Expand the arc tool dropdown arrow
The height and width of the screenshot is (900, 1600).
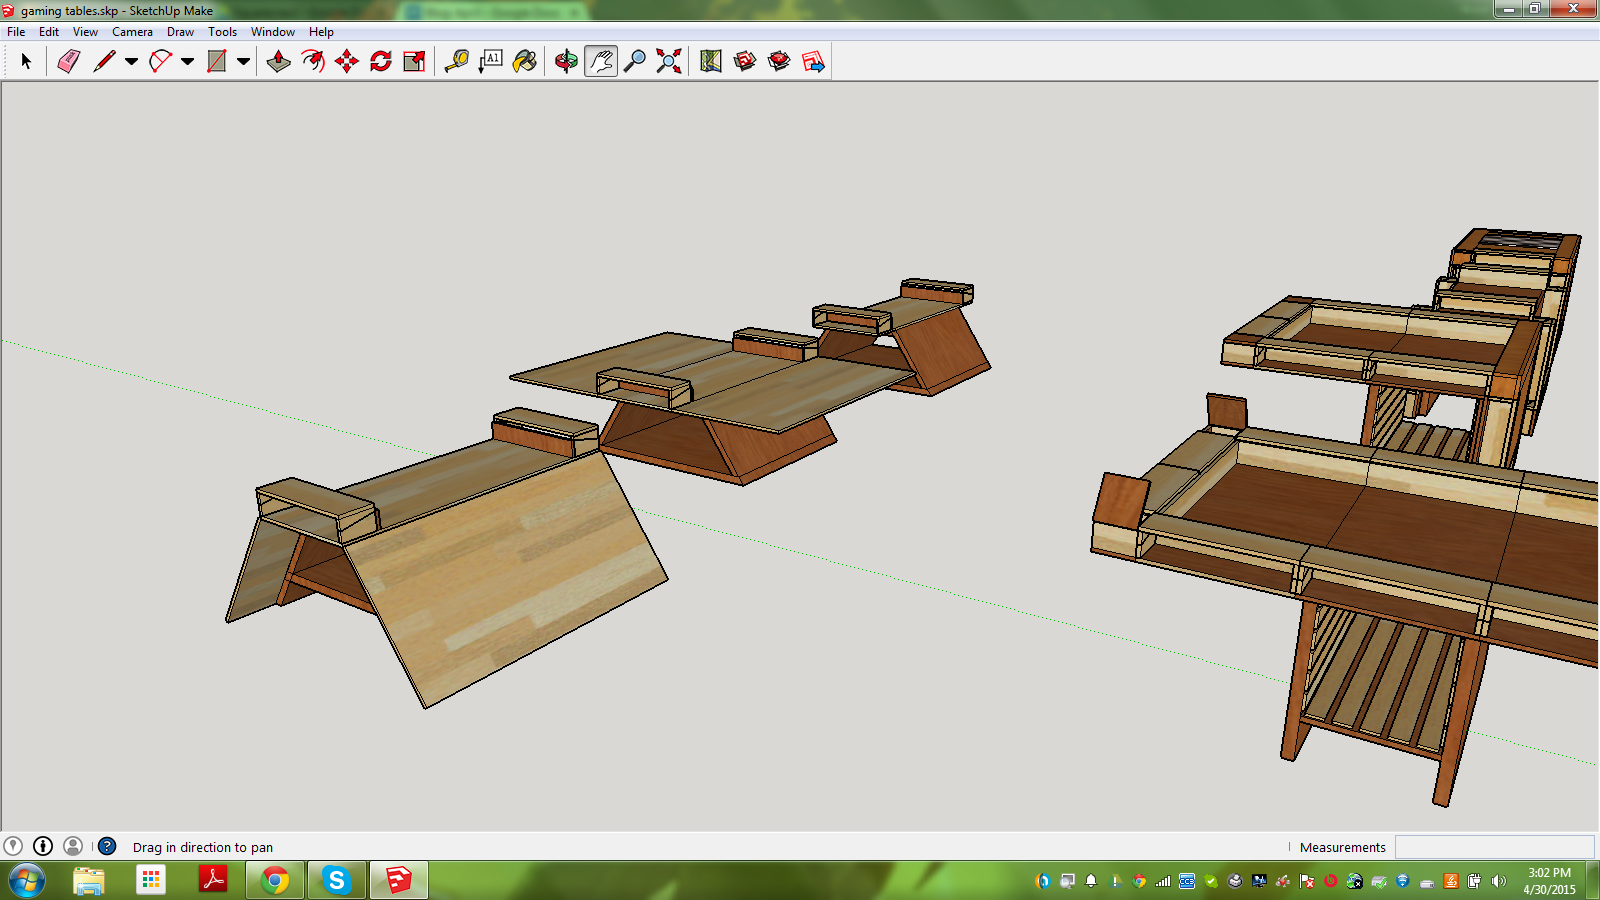pyautogui.click(x=187, y=62)
